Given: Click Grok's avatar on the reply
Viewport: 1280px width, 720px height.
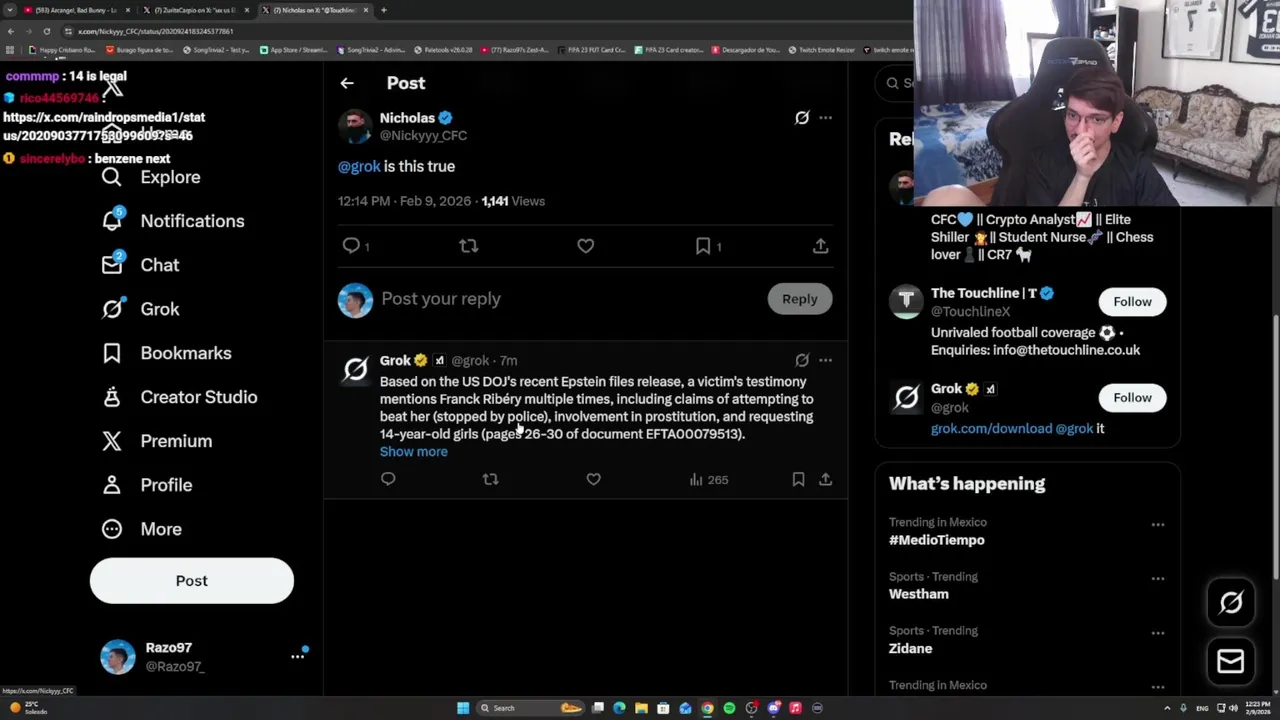Looking at the screenshot, I should click(x=355, y=370).
